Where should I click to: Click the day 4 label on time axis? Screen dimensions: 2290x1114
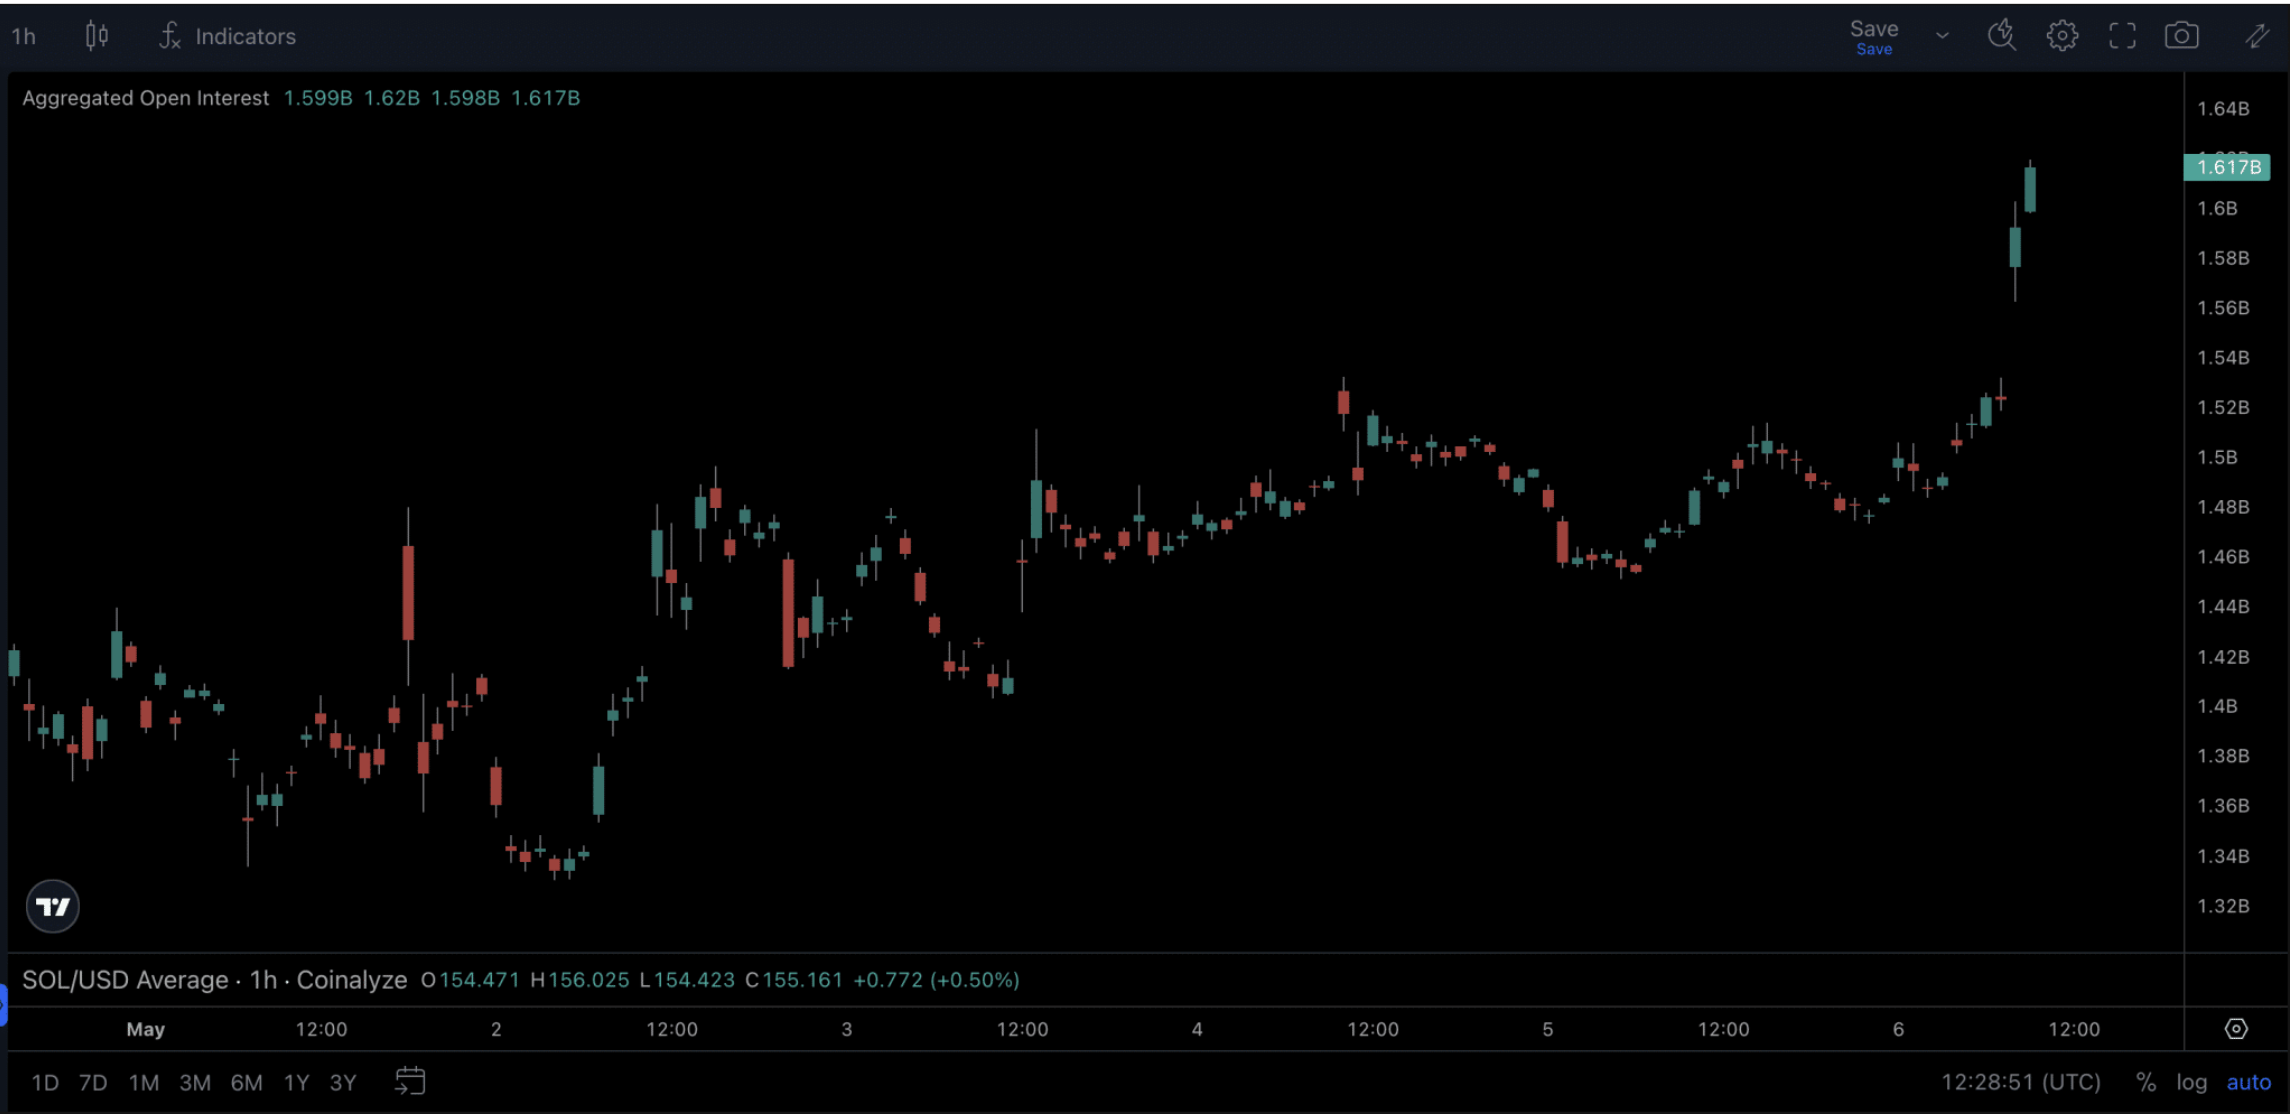1197,1029
